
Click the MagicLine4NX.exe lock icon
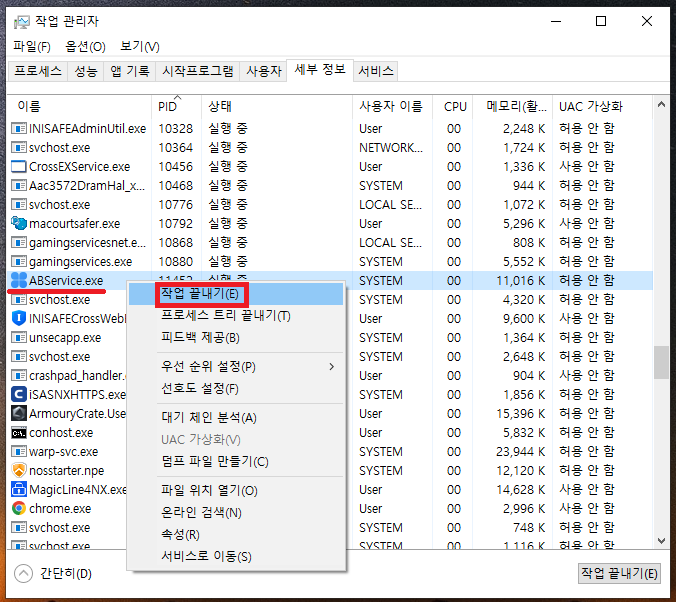[x=19, y=489]
